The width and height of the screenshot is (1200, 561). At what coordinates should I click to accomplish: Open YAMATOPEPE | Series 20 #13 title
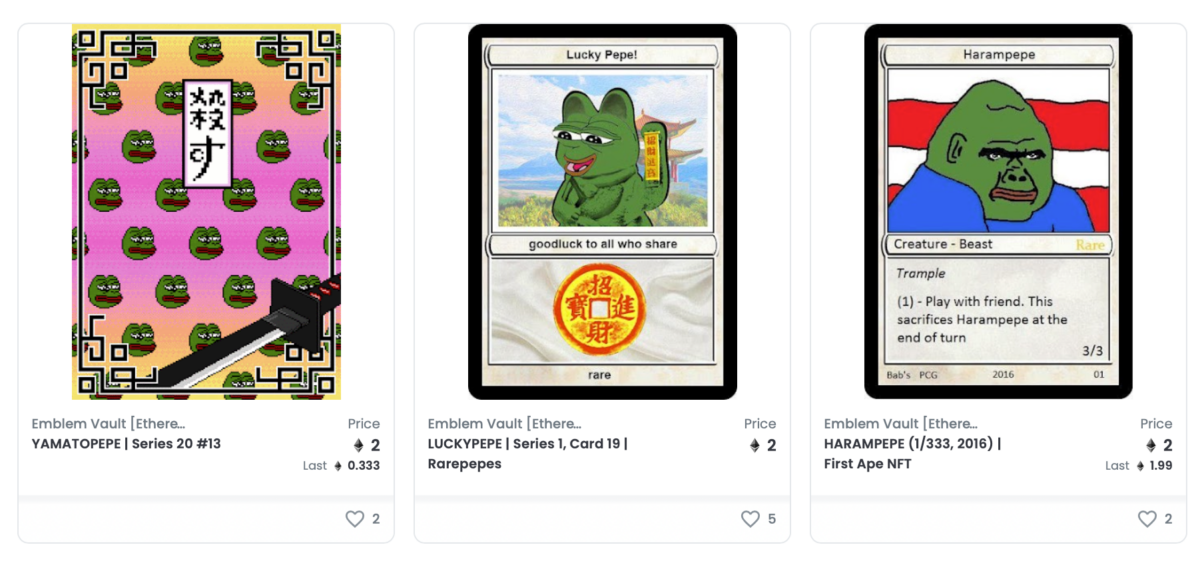click(126, 444)
